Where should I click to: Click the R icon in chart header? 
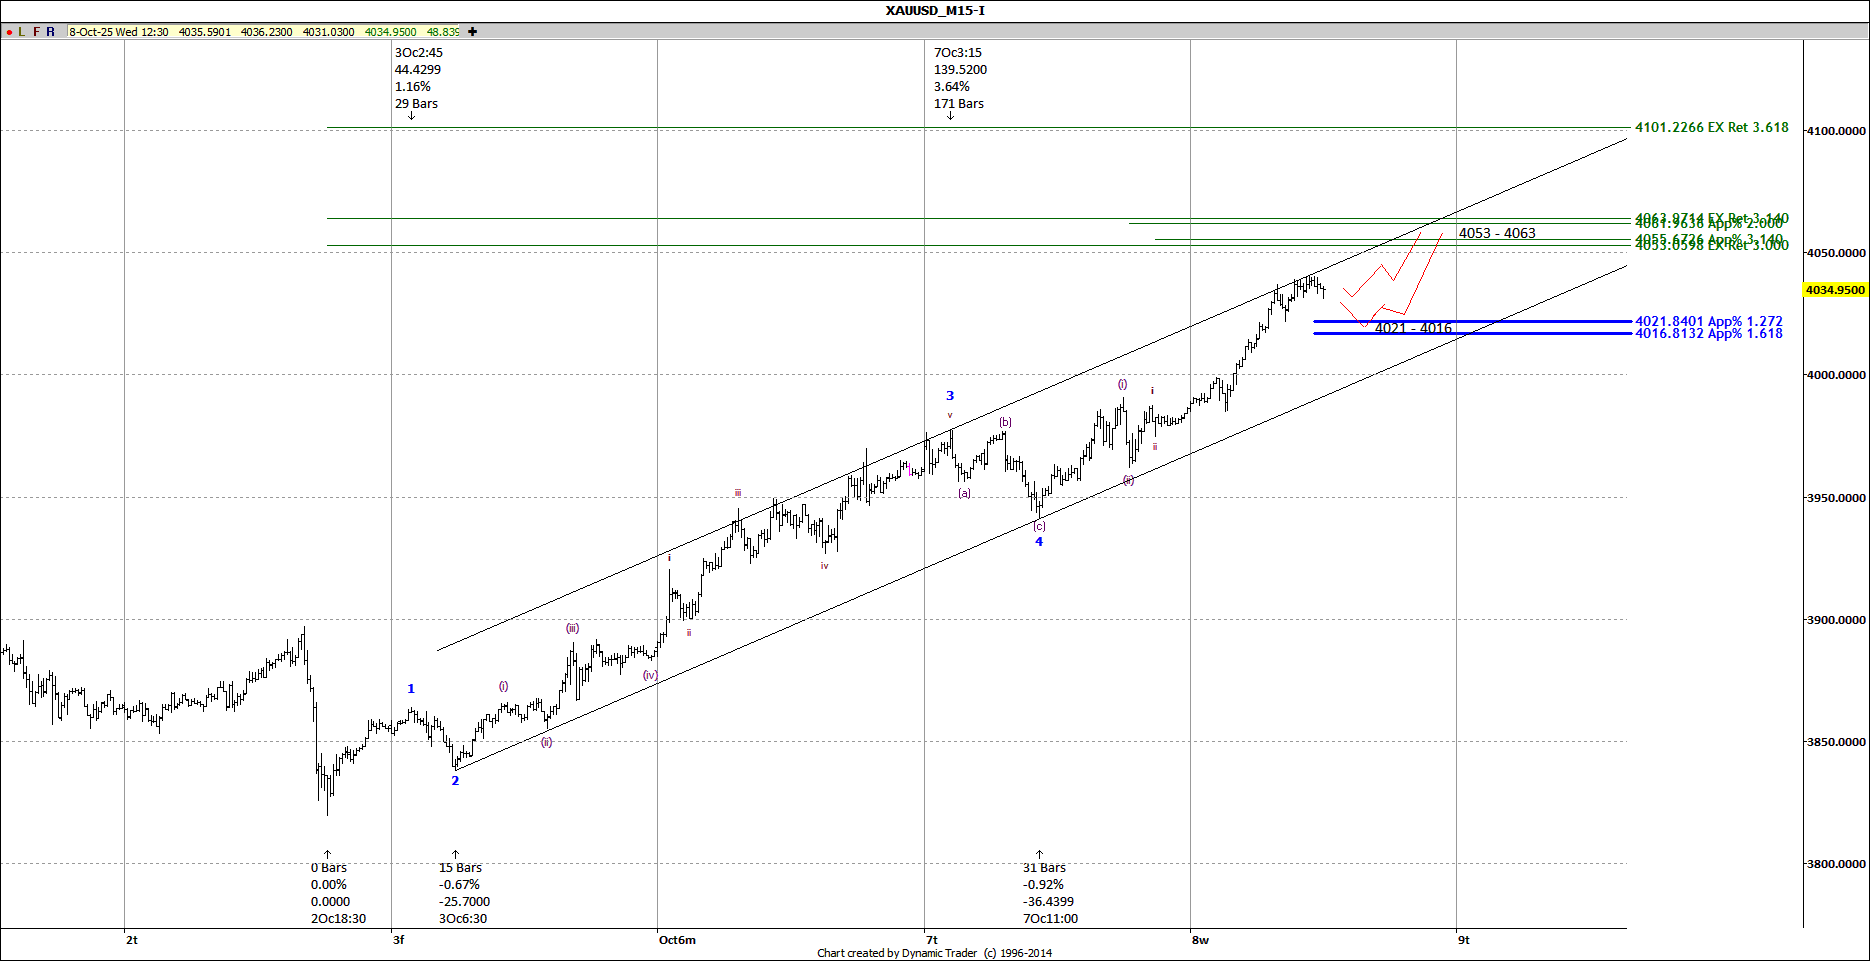pos(51,32)
